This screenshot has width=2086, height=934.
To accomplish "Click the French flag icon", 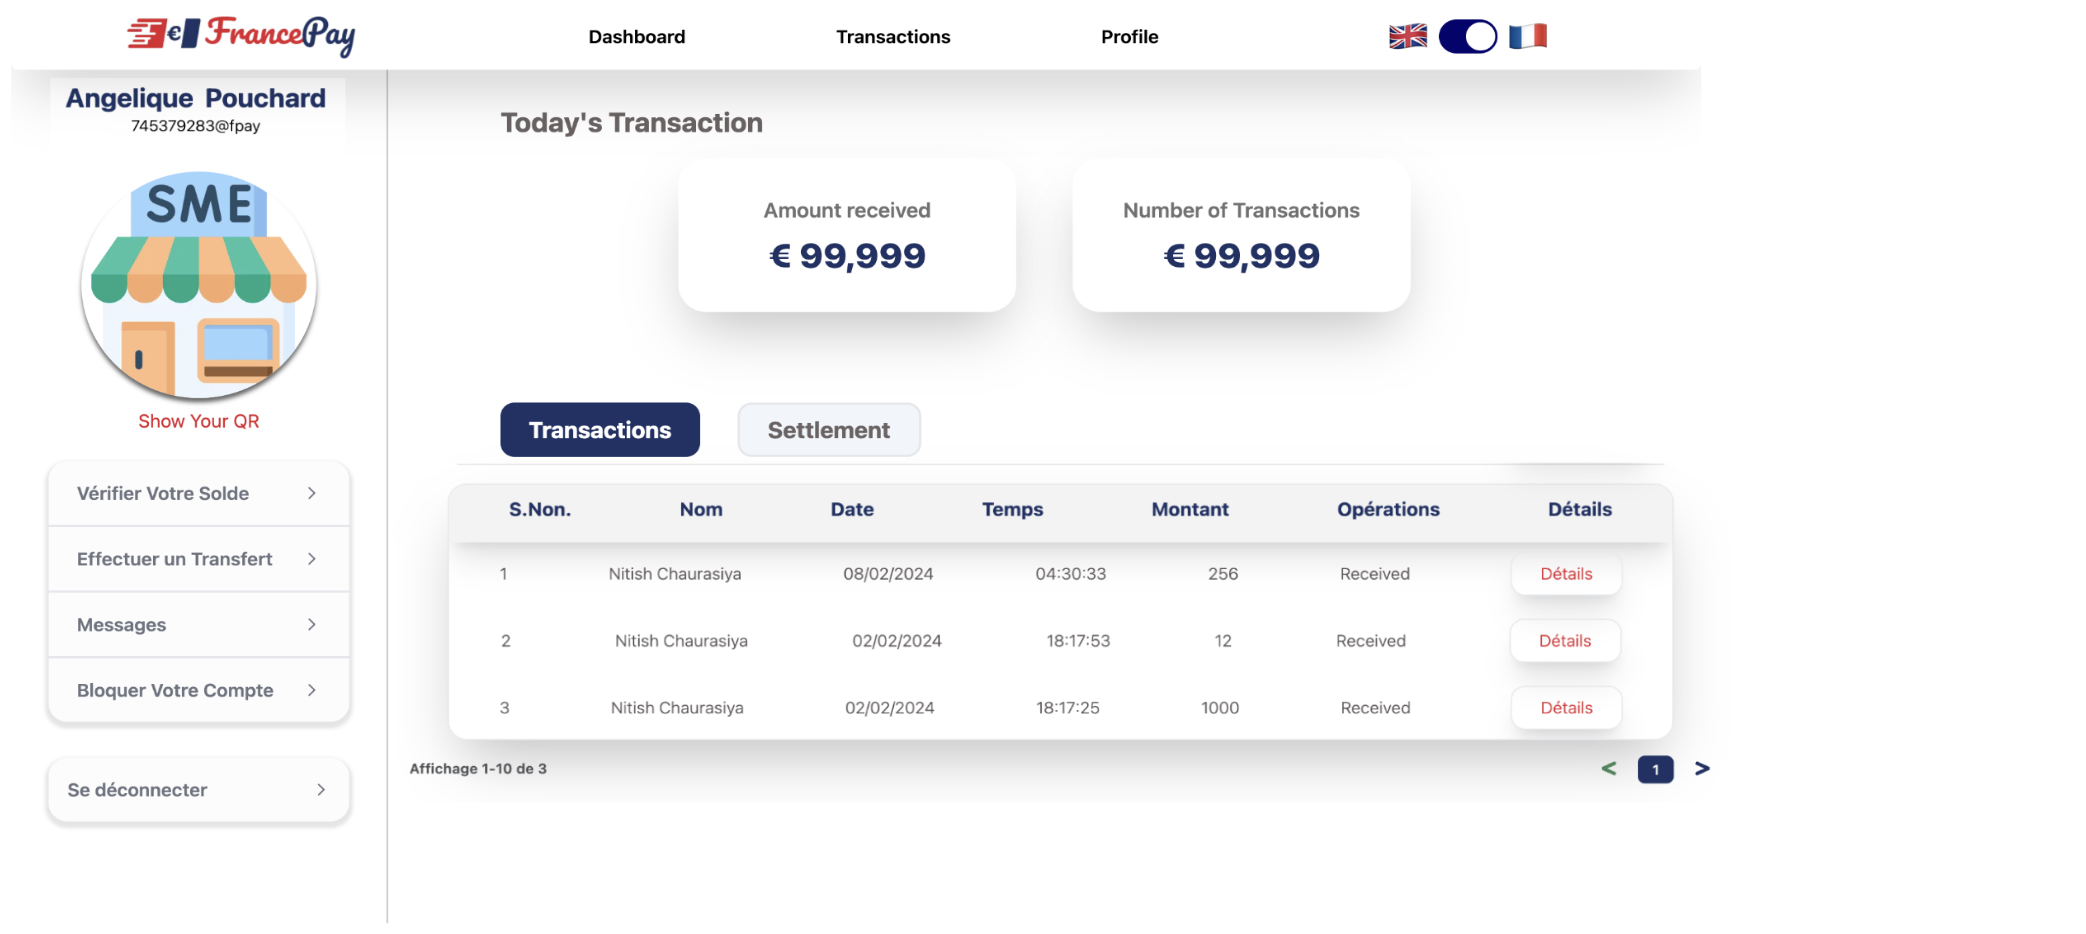I will point(1527,37).
